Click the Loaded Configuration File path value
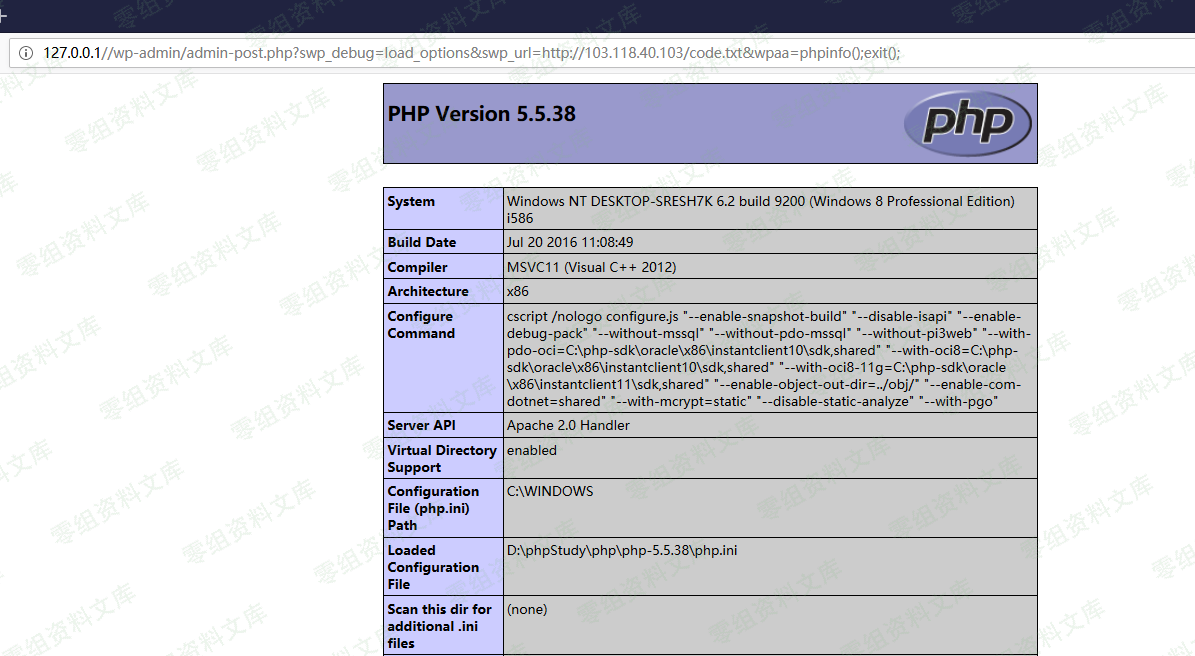The image size is (1195, 656). tap(621, 551)
